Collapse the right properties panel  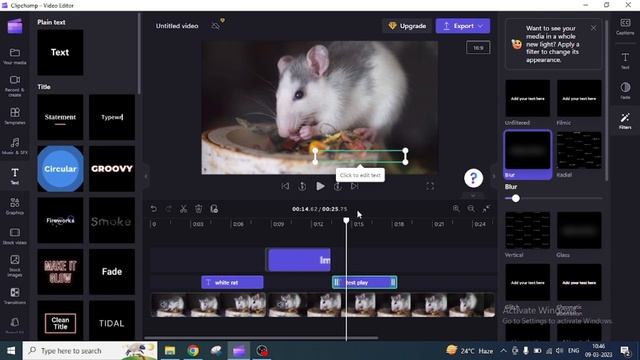(494, 176)
